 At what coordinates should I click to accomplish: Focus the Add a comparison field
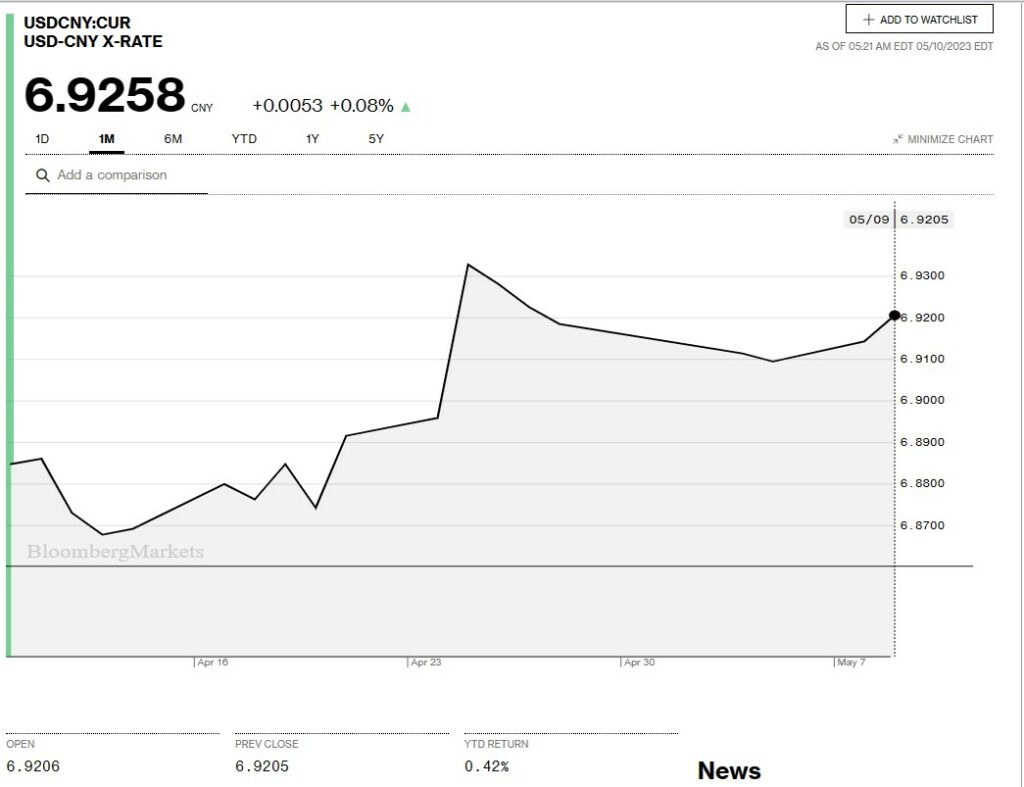(x=112, y=175)
